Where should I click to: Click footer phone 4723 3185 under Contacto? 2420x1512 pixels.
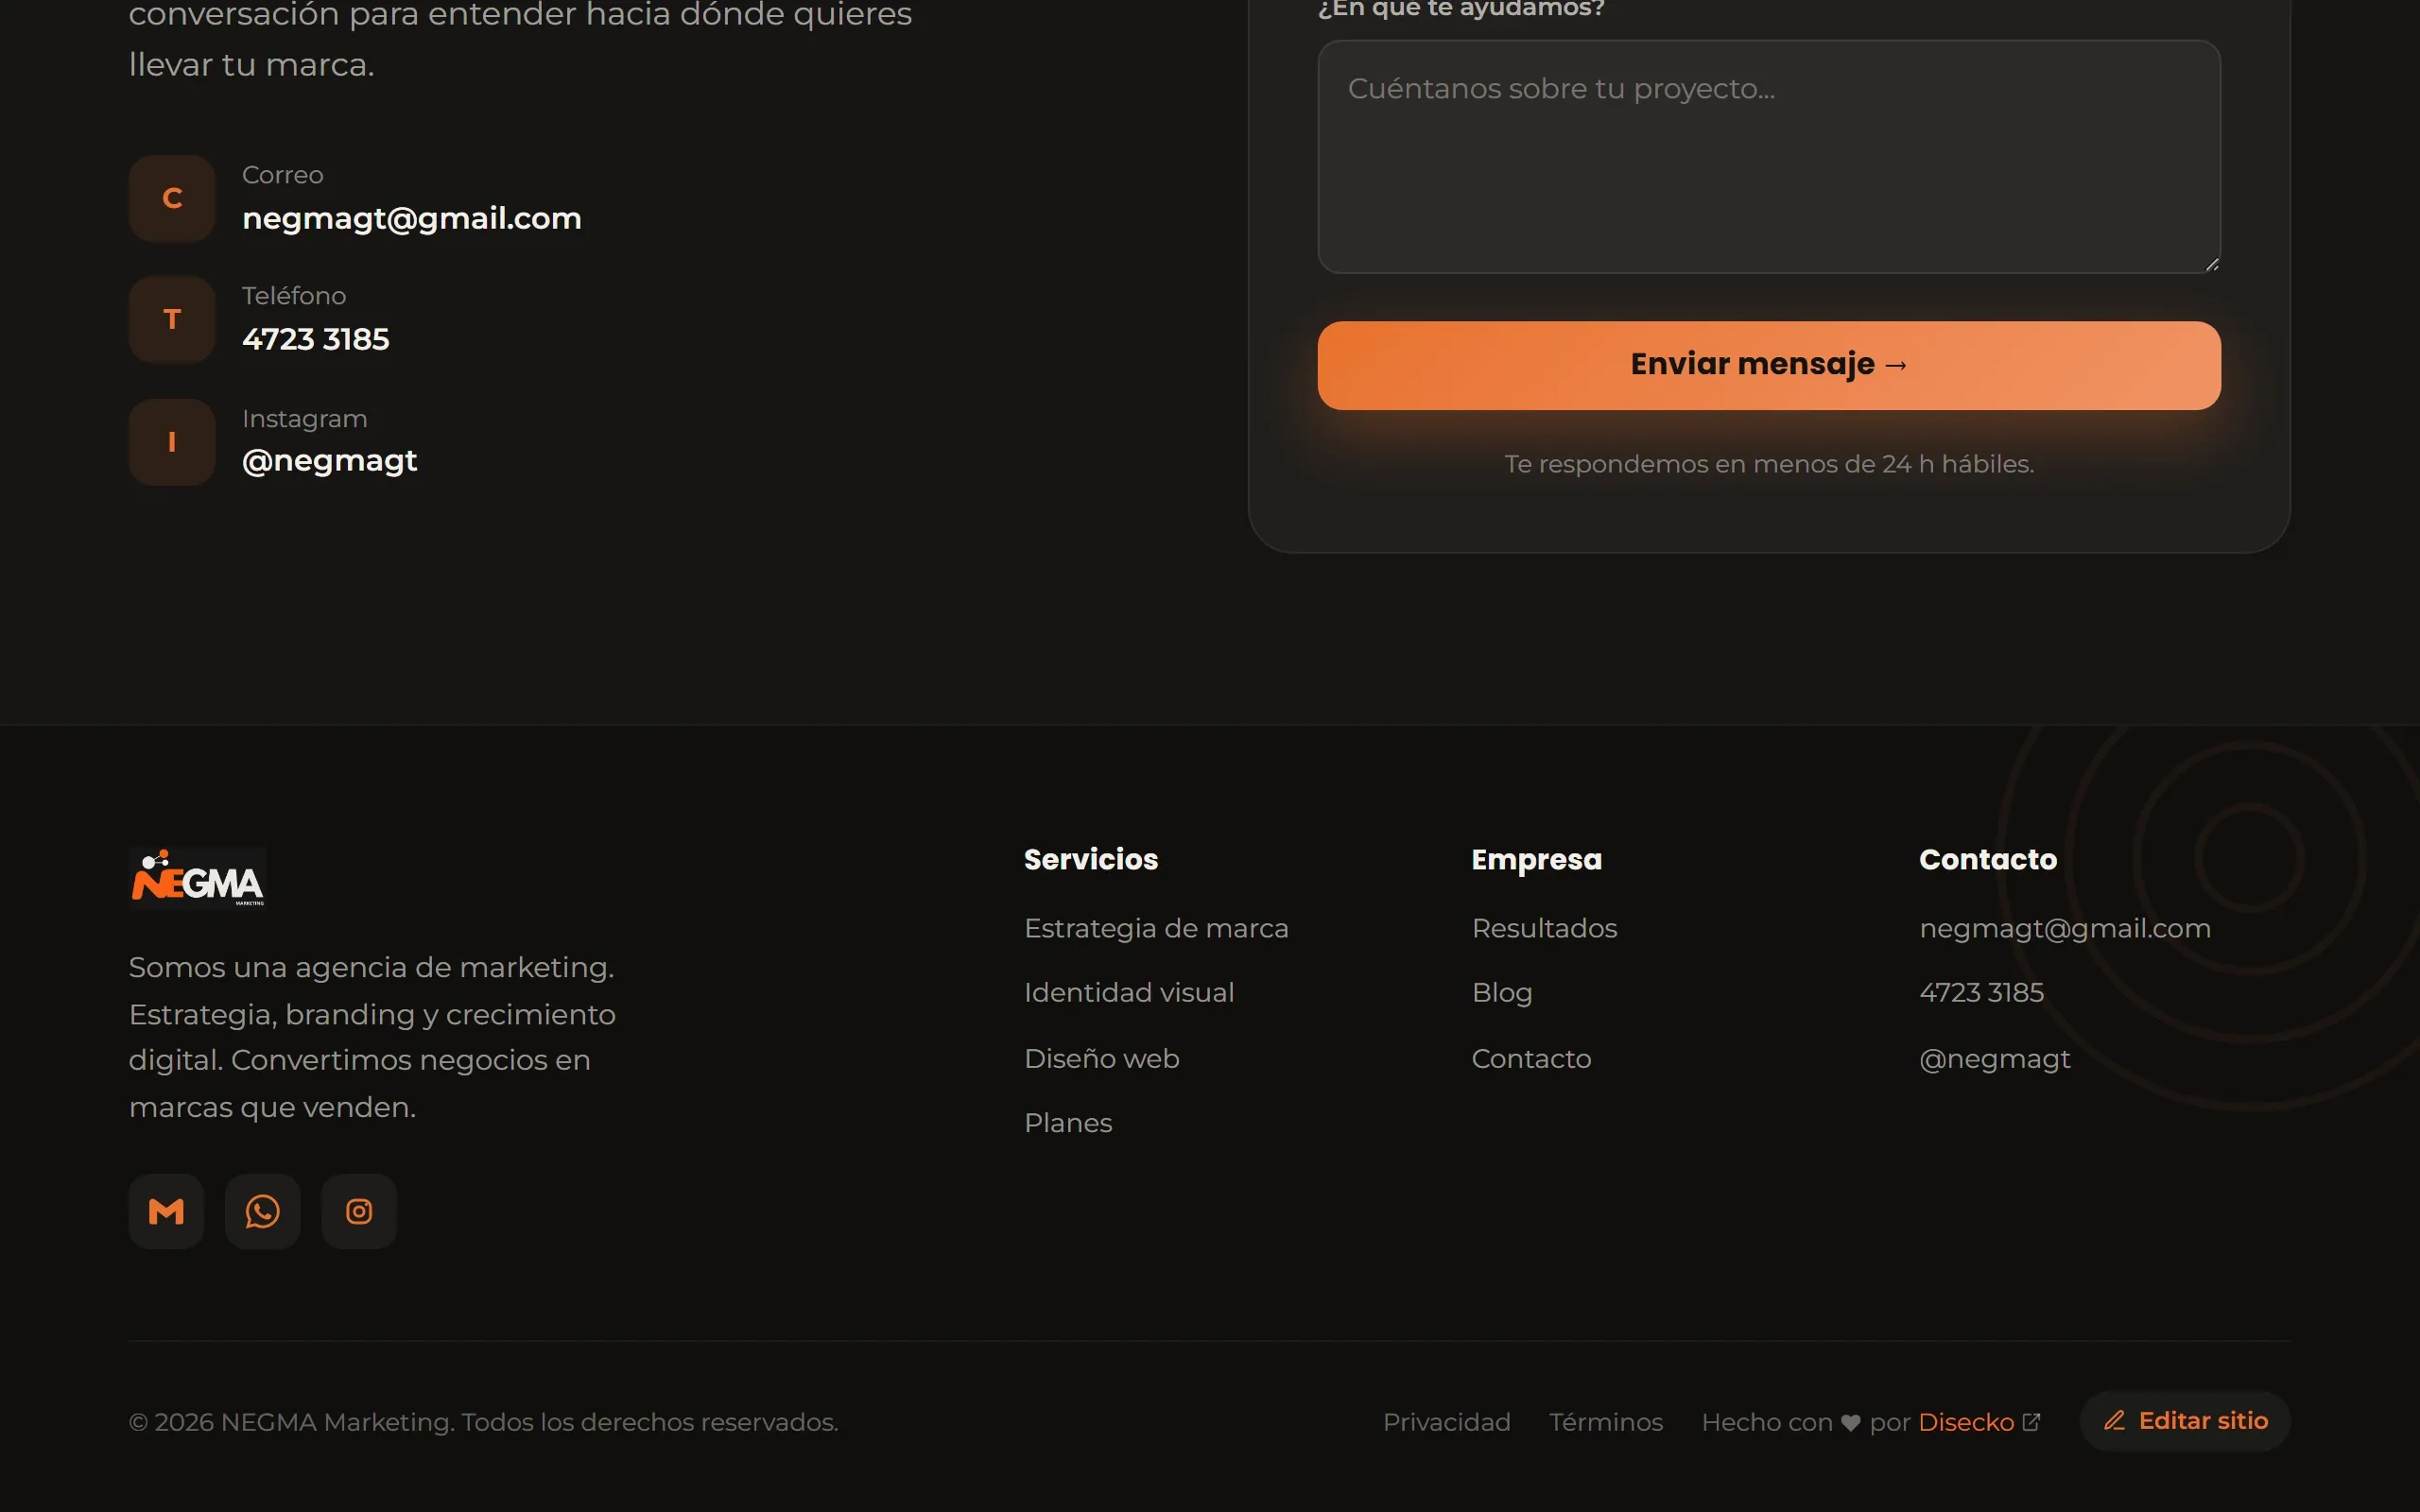tap(1981, 993)
